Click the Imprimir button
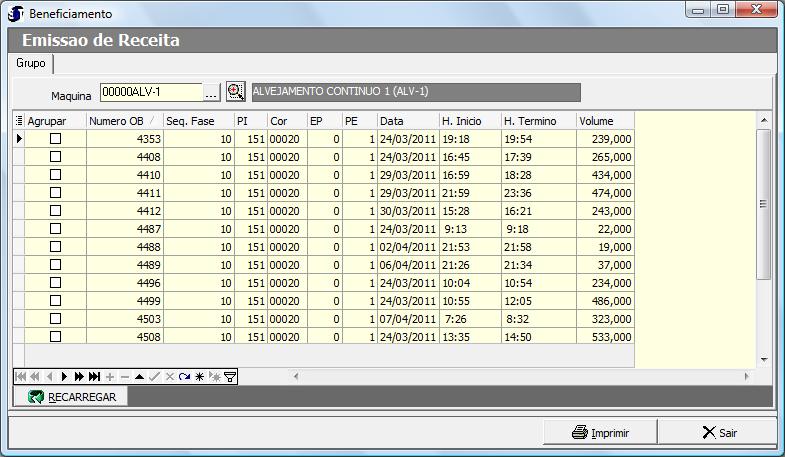Screen dimensions: 785x457 [600, 433]
